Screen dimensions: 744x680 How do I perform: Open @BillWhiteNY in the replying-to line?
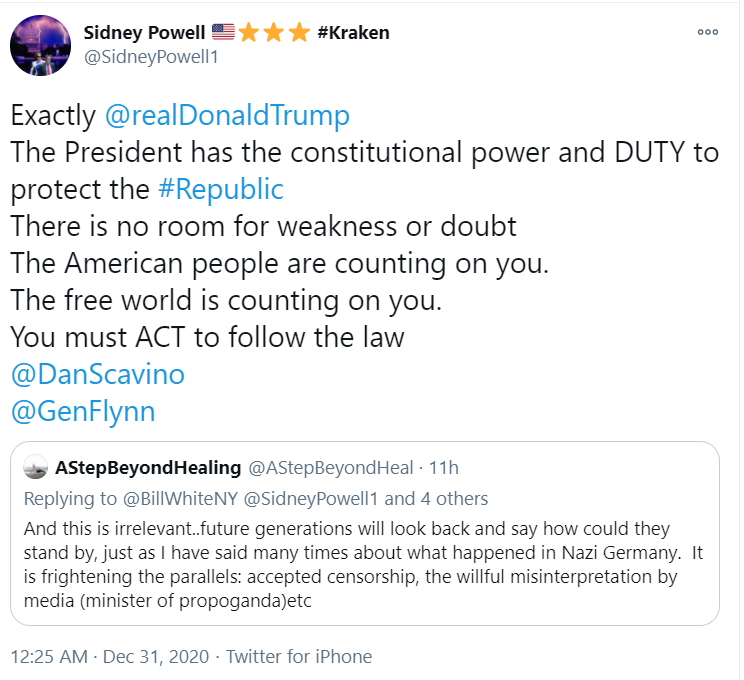[163, 498]
